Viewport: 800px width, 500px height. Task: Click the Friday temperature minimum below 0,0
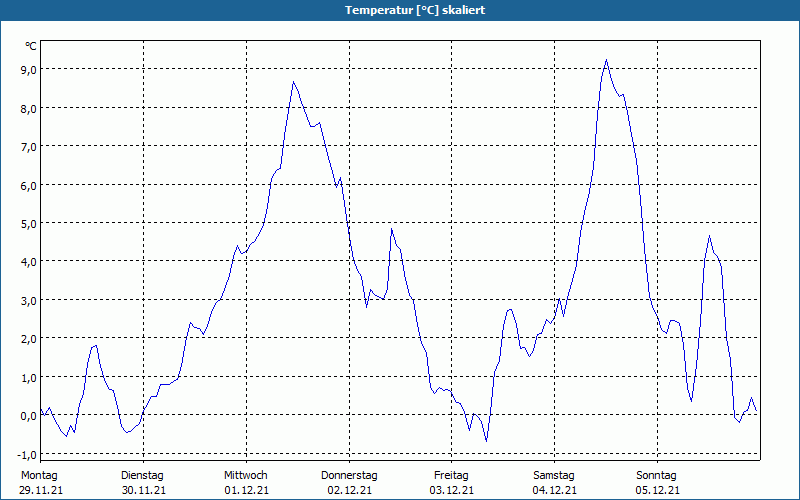(486, 440)
